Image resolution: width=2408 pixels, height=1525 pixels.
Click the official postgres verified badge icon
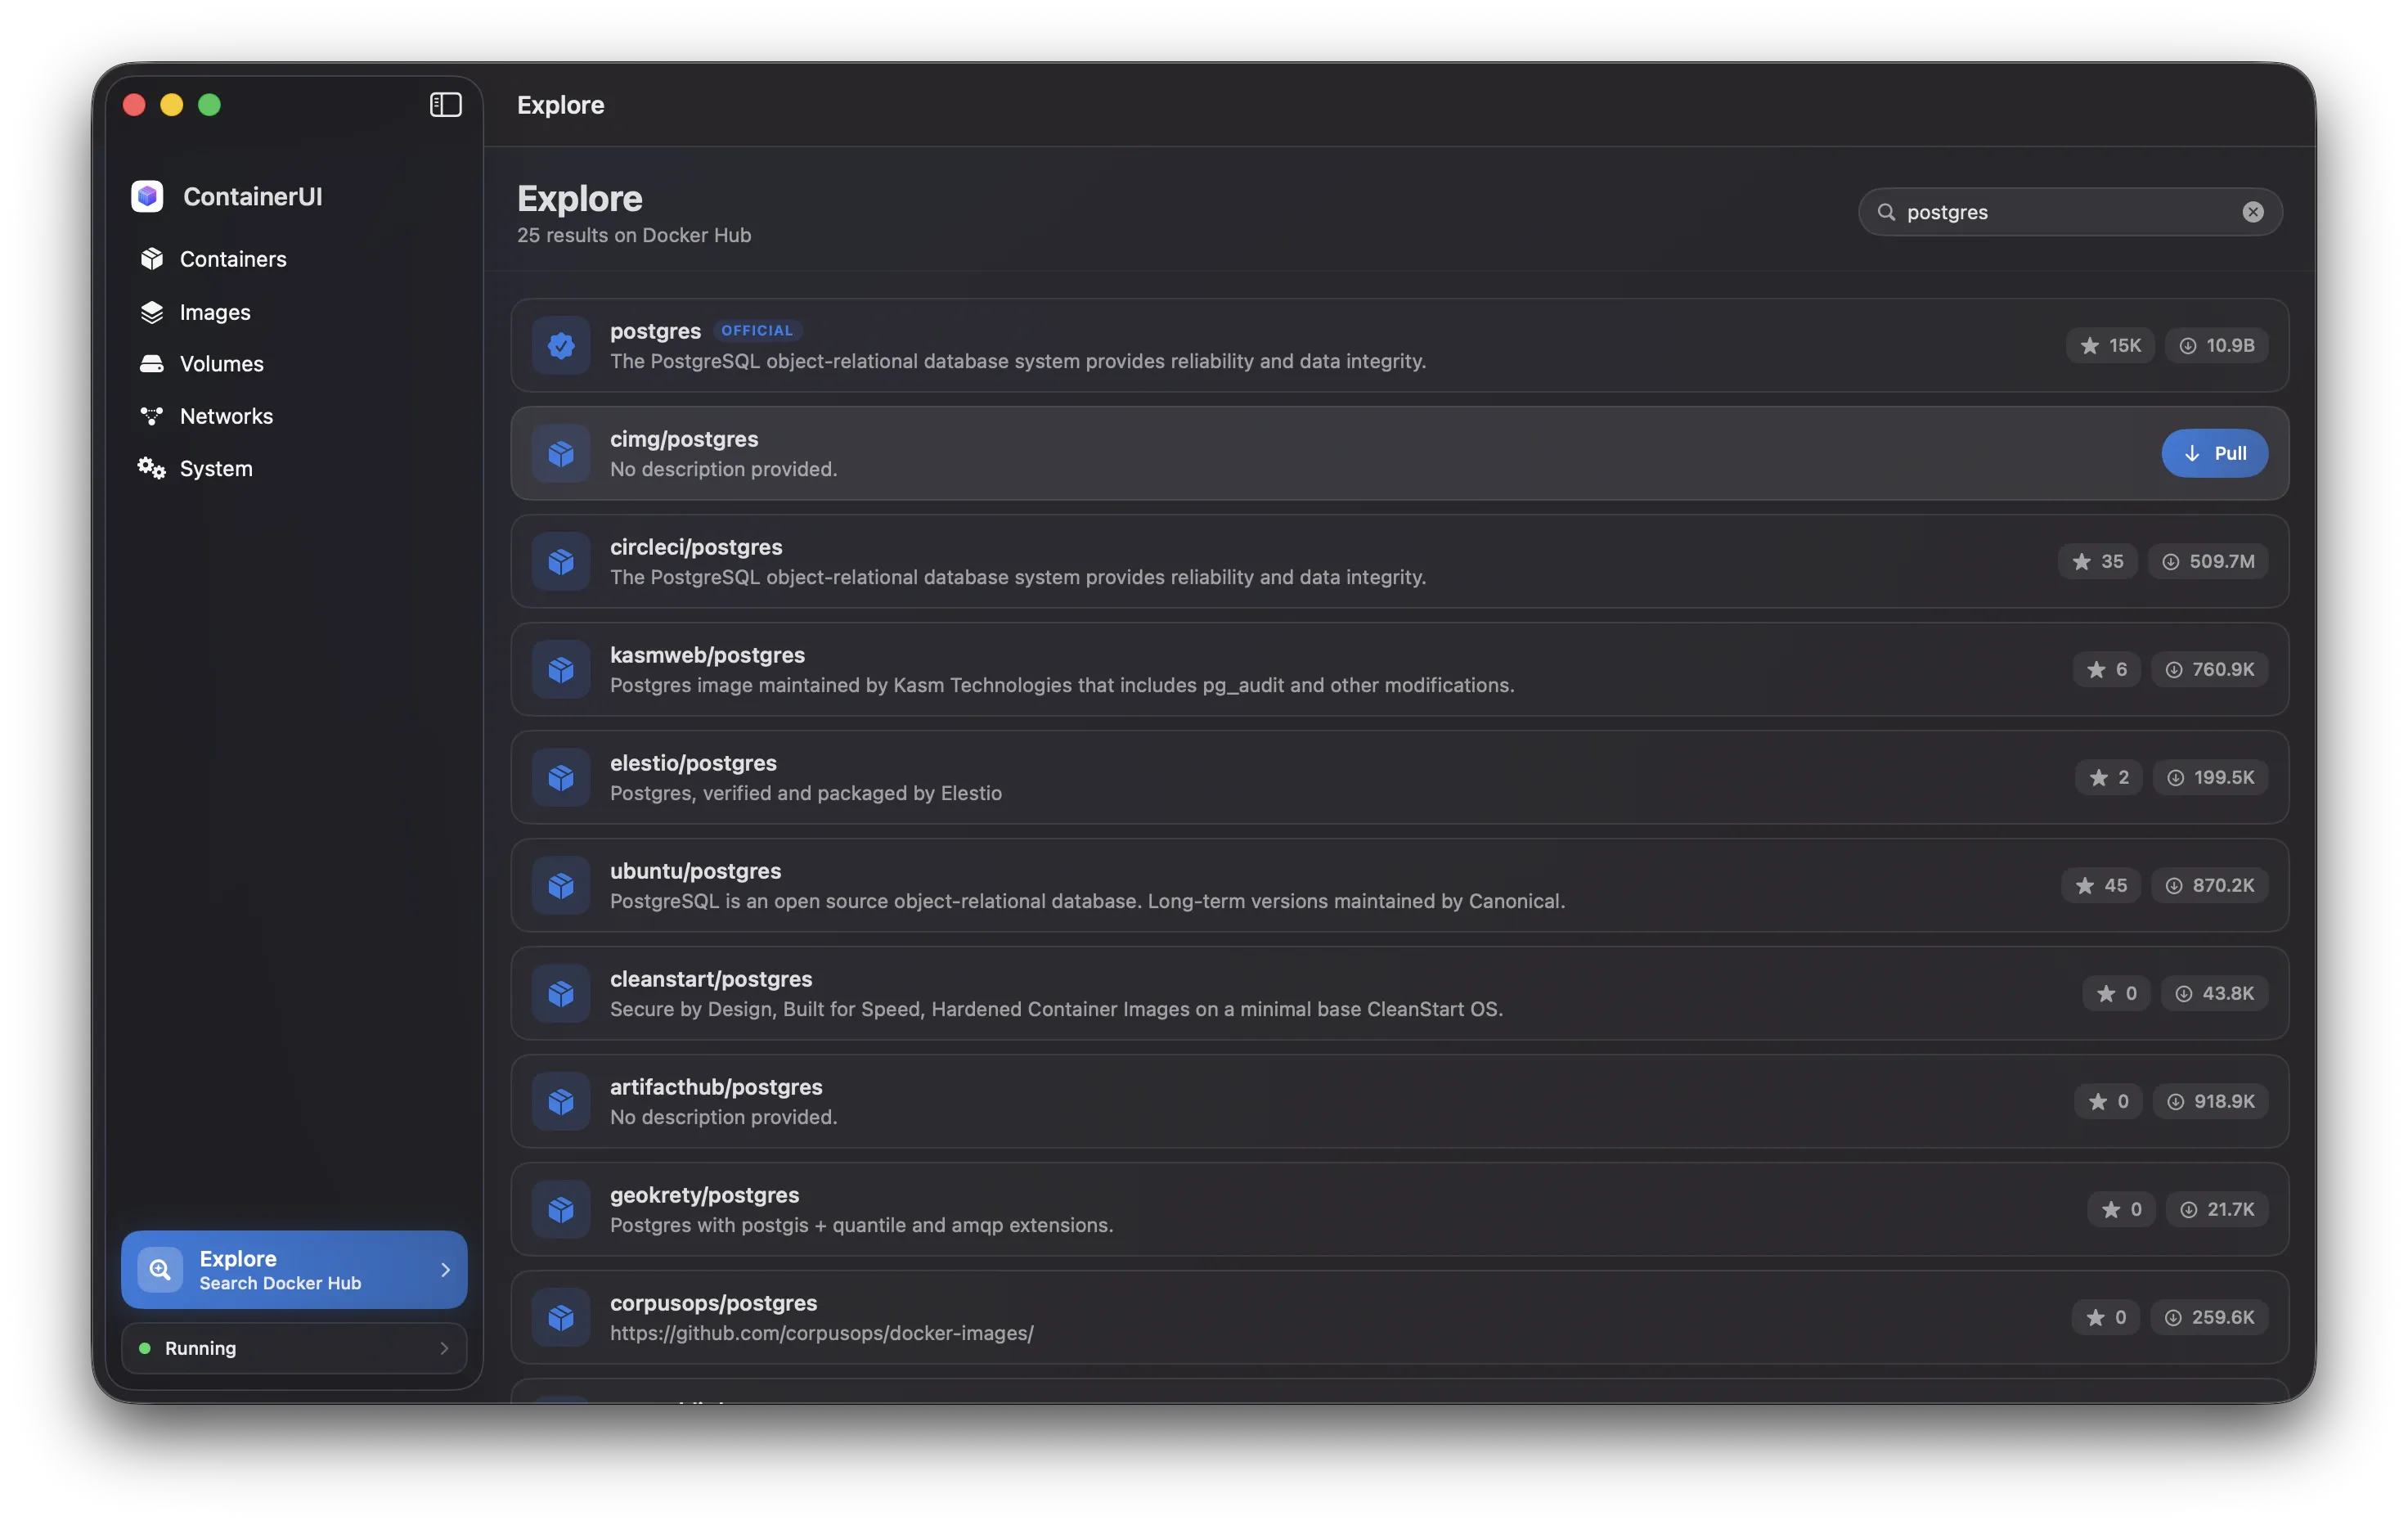coord(561,345)
